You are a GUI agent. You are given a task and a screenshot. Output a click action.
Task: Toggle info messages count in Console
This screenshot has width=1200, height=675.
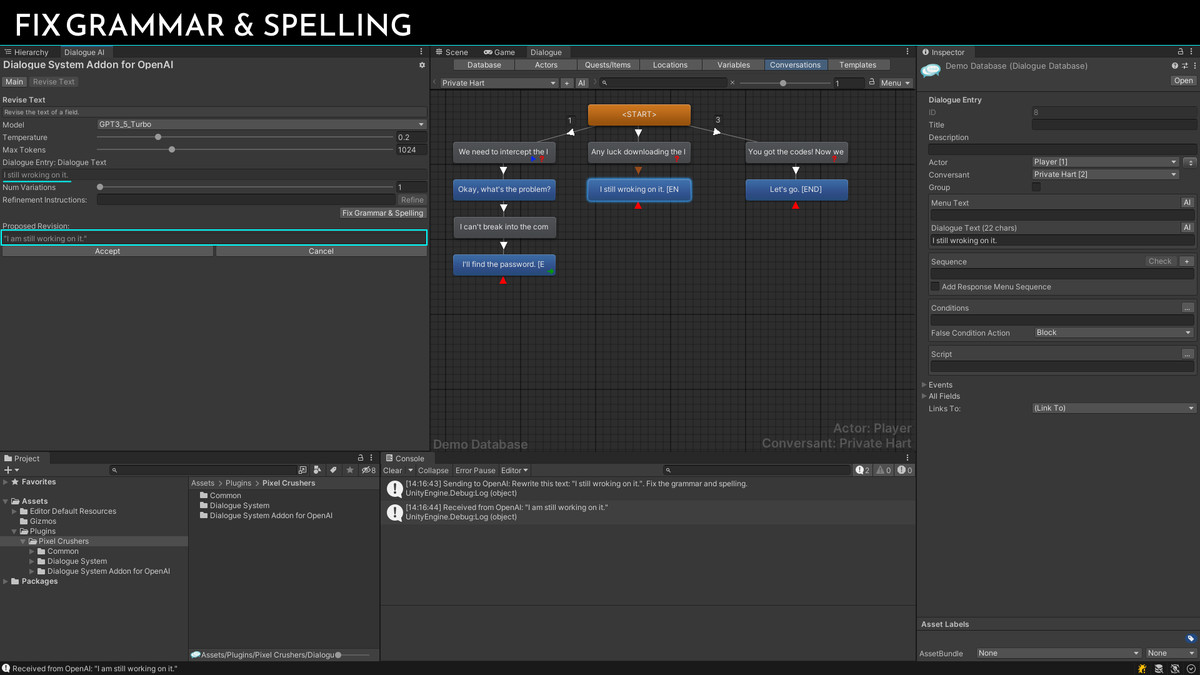click(x=862, y=470)
